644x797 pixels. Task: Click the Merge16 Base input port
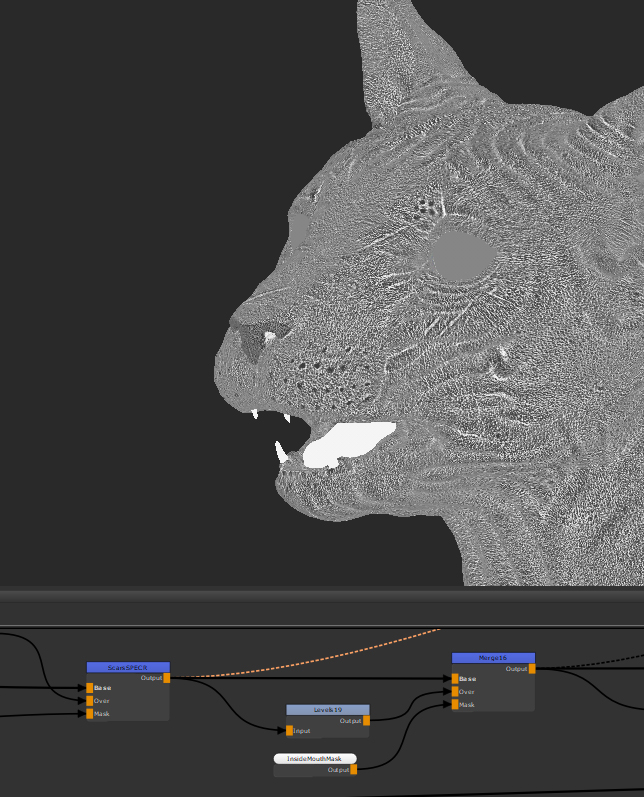click(x=454, y=679)
